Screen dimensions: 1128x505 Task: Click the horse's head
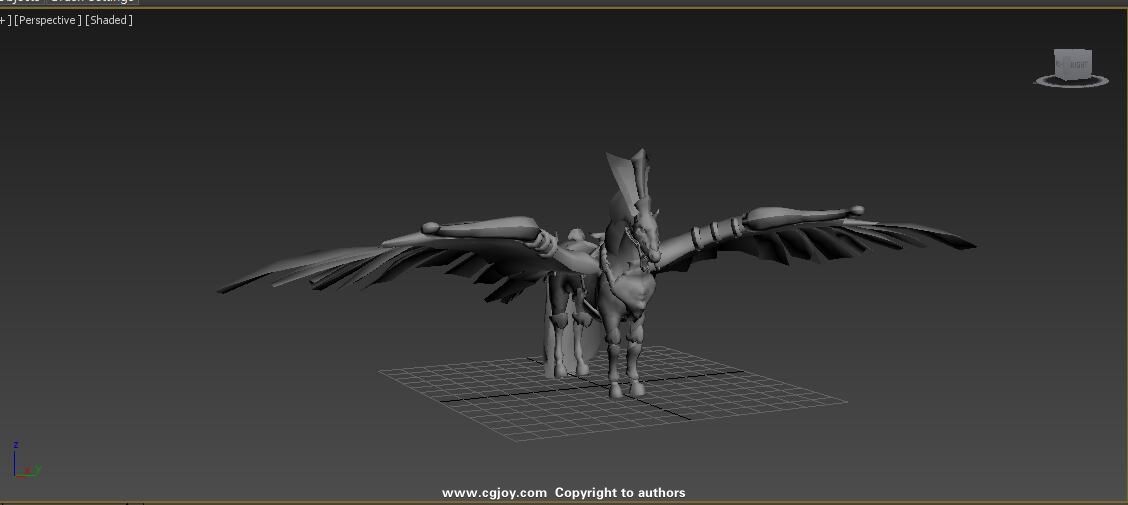(x=643, y=240)
